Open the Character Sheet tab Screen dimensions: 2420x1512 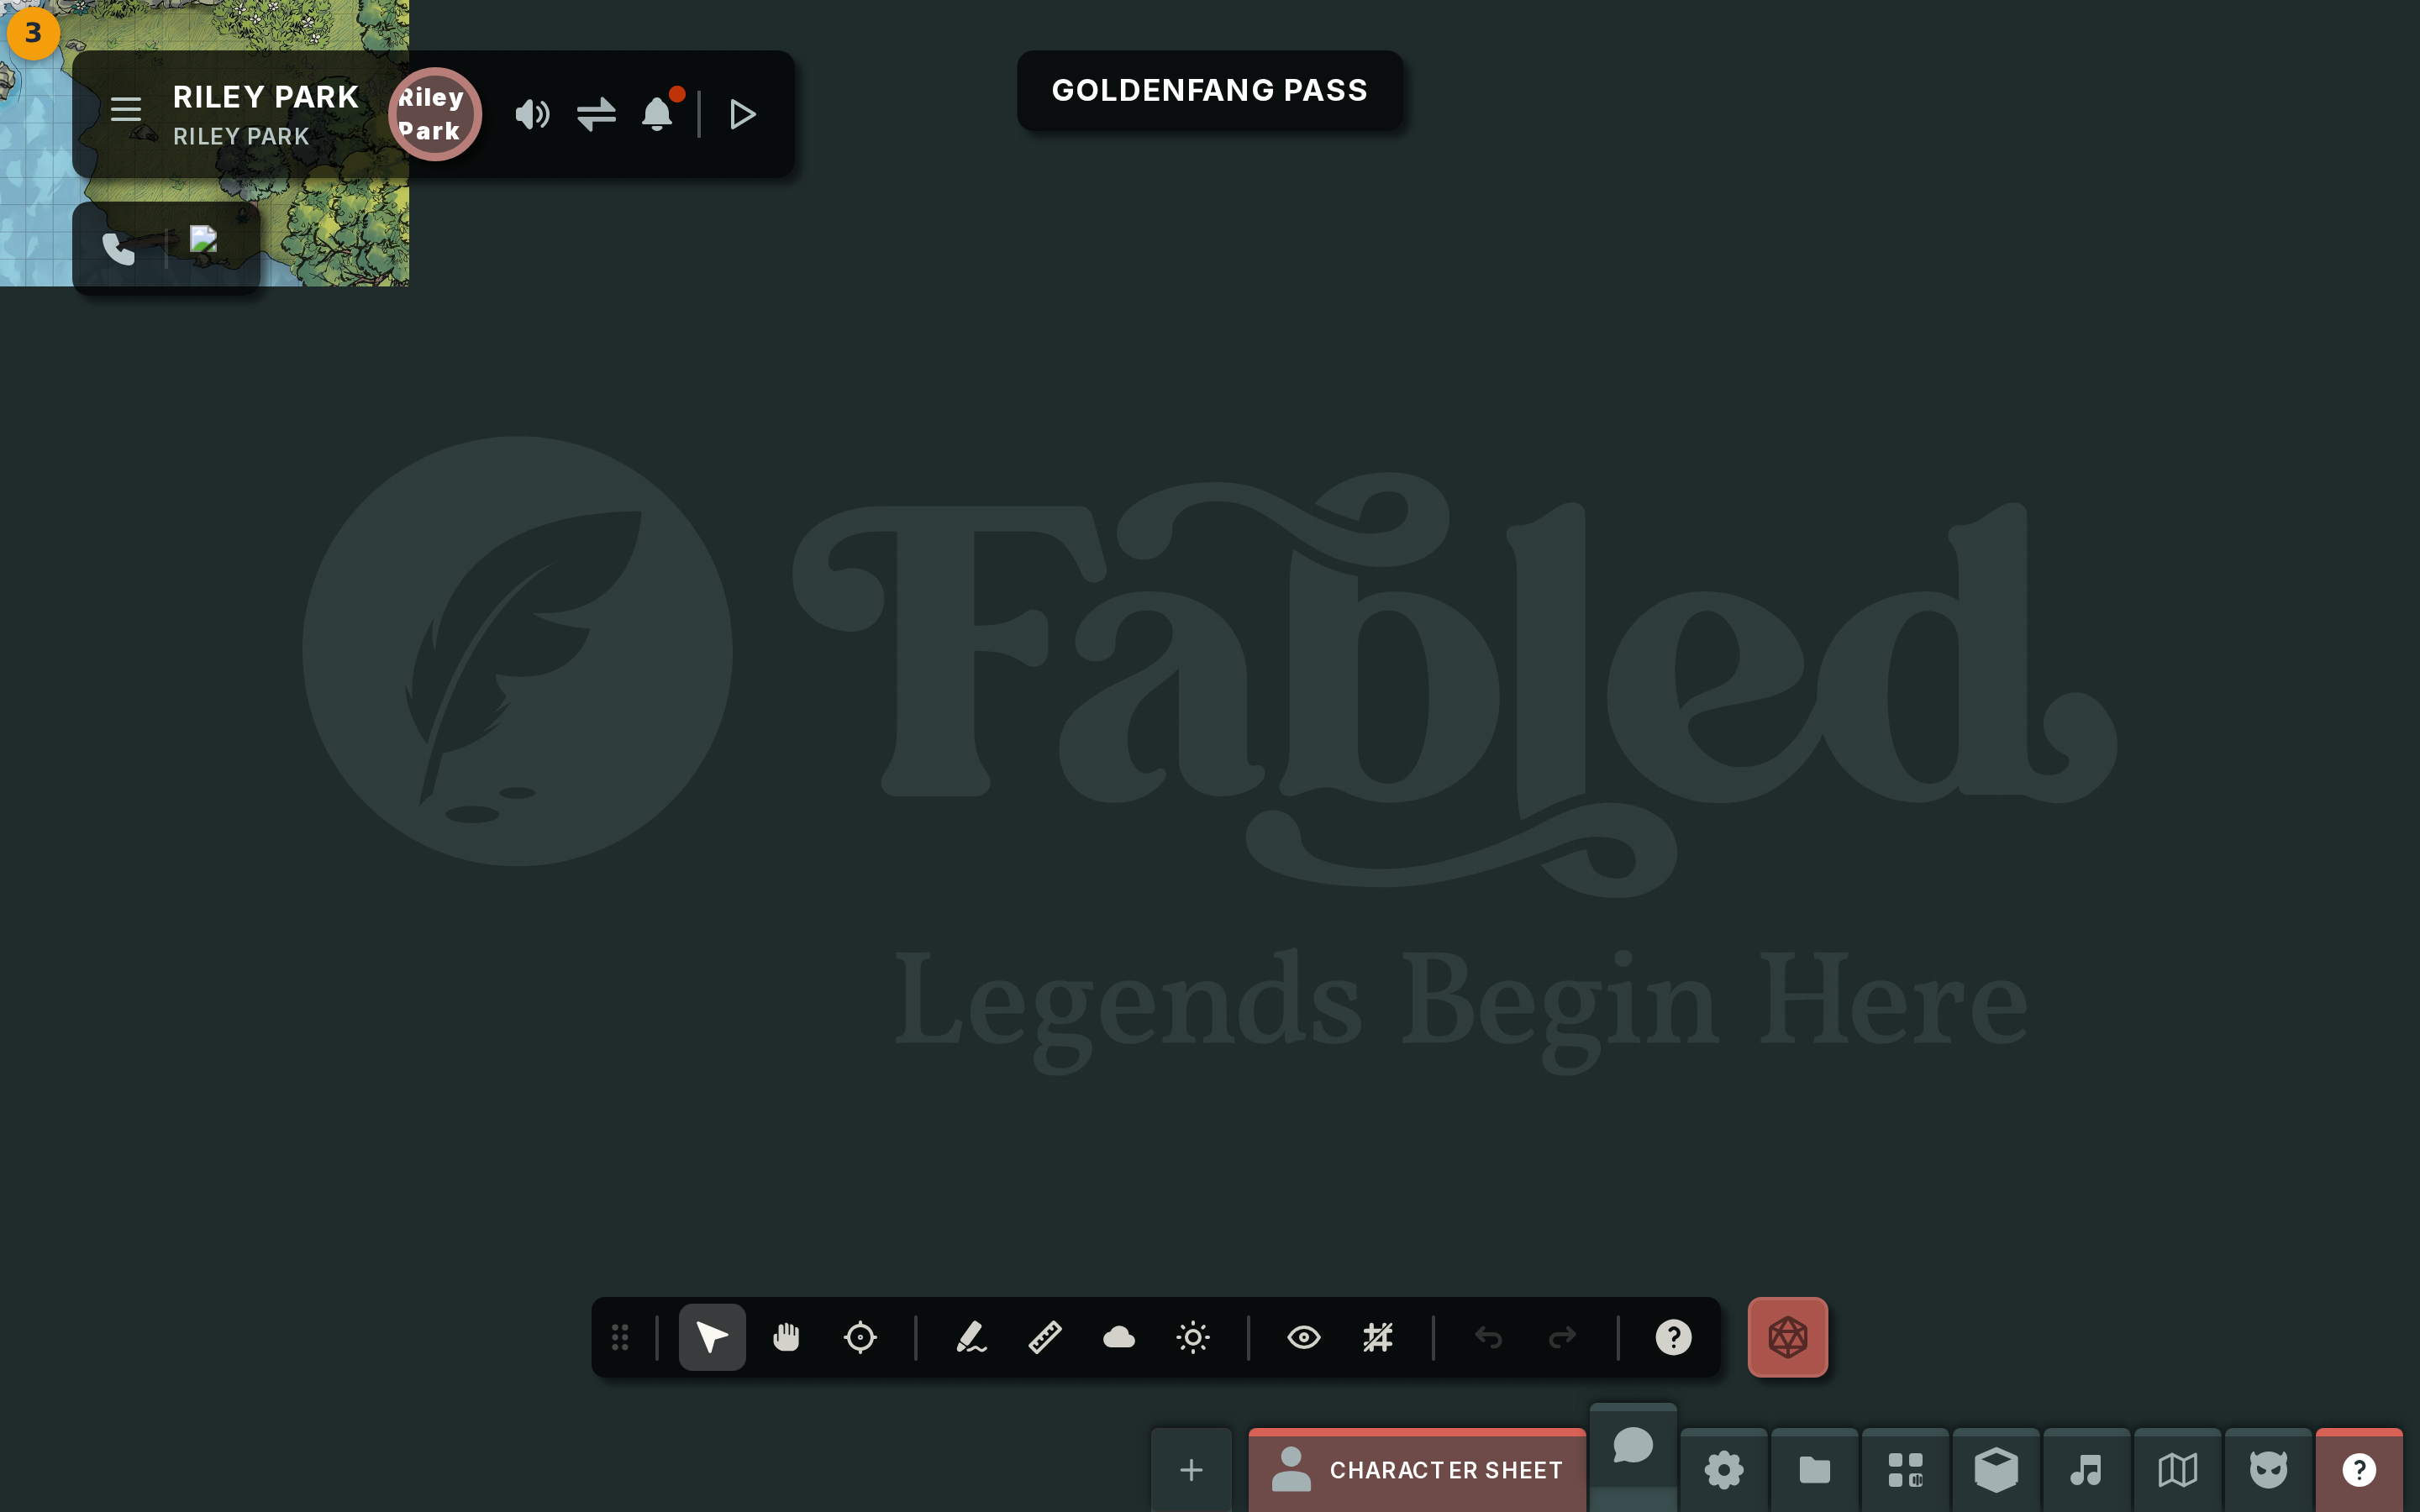[x=1417, y=1470]
